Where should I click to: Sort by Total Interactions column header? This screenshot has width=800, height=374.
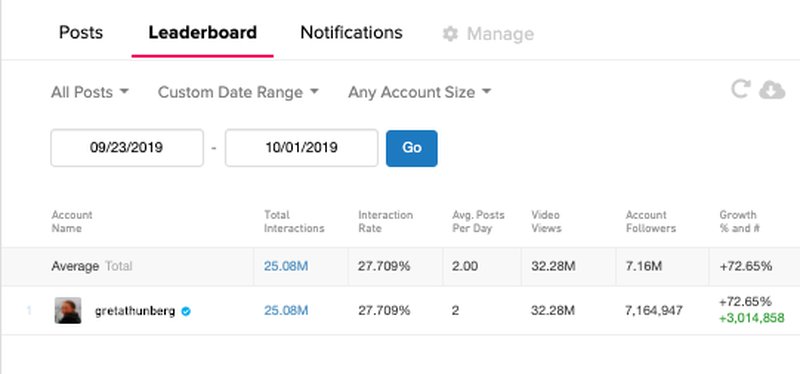pos(294,221)
